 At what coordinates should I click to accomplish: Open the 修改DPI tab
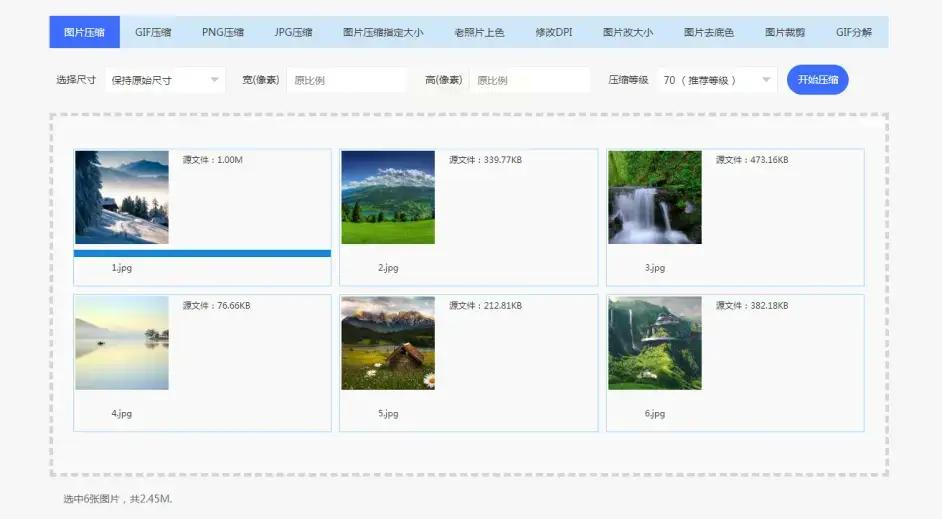point(554,32)
